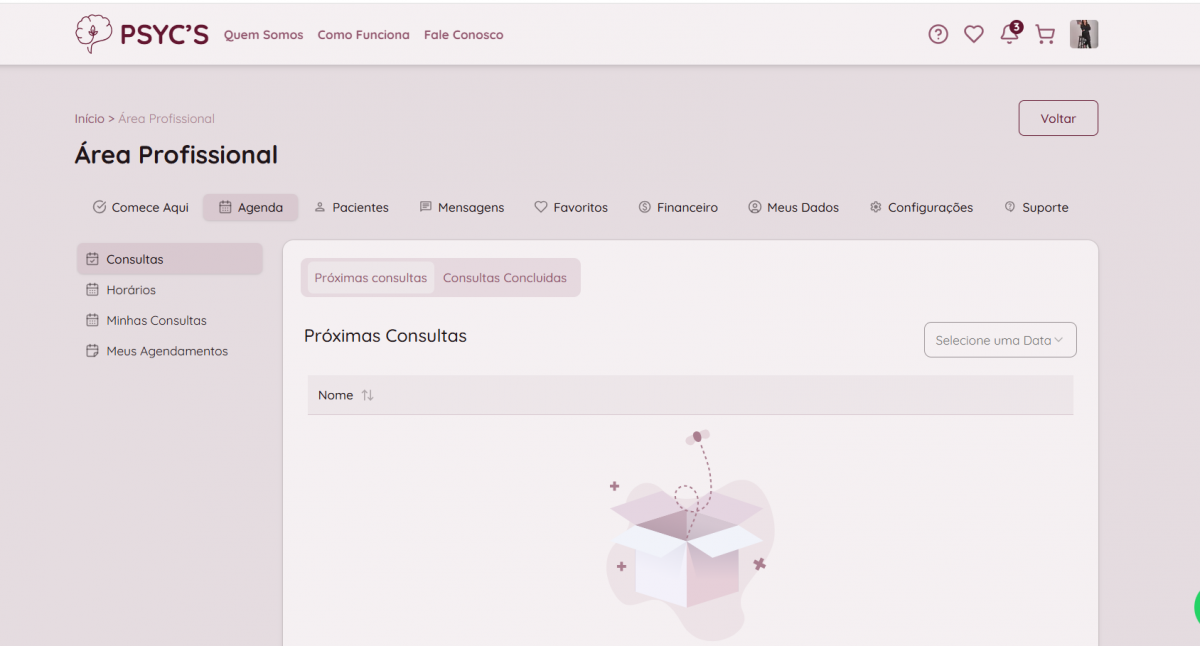
Task: Expand the Selecione uma Data dropdown
Action: 1000,340
